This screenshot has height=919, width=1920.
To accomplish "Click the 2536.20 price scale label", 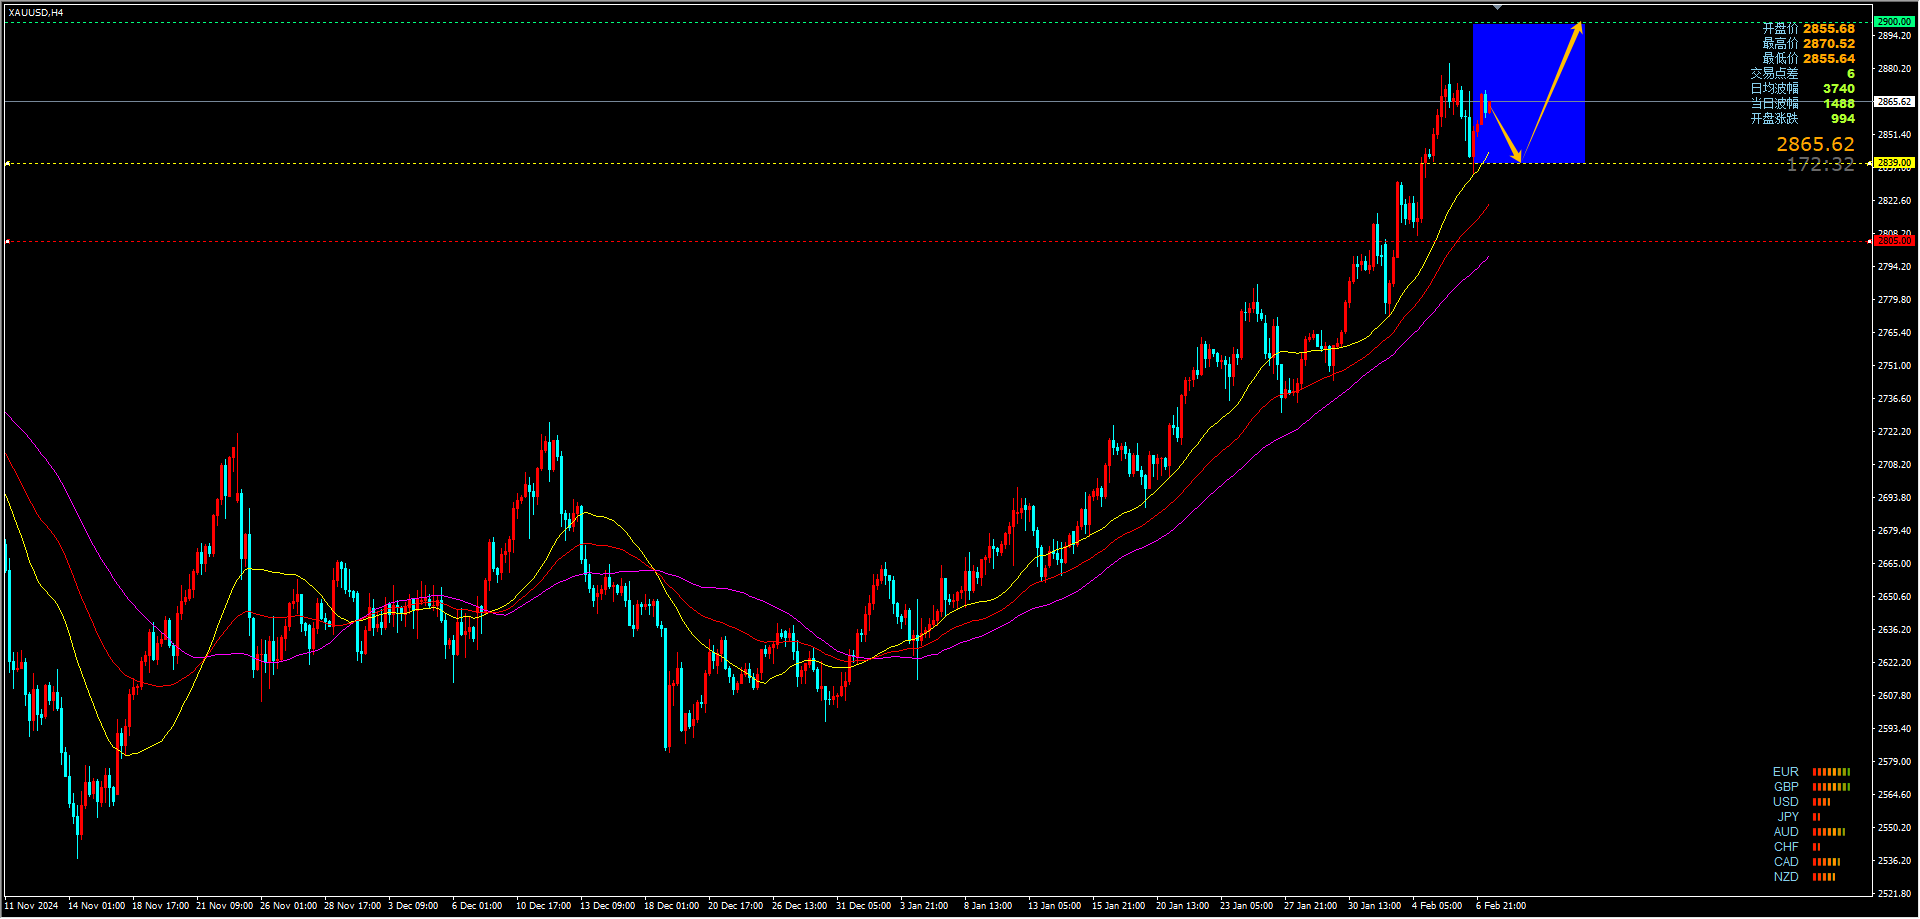I will [x=1895, y=861].
